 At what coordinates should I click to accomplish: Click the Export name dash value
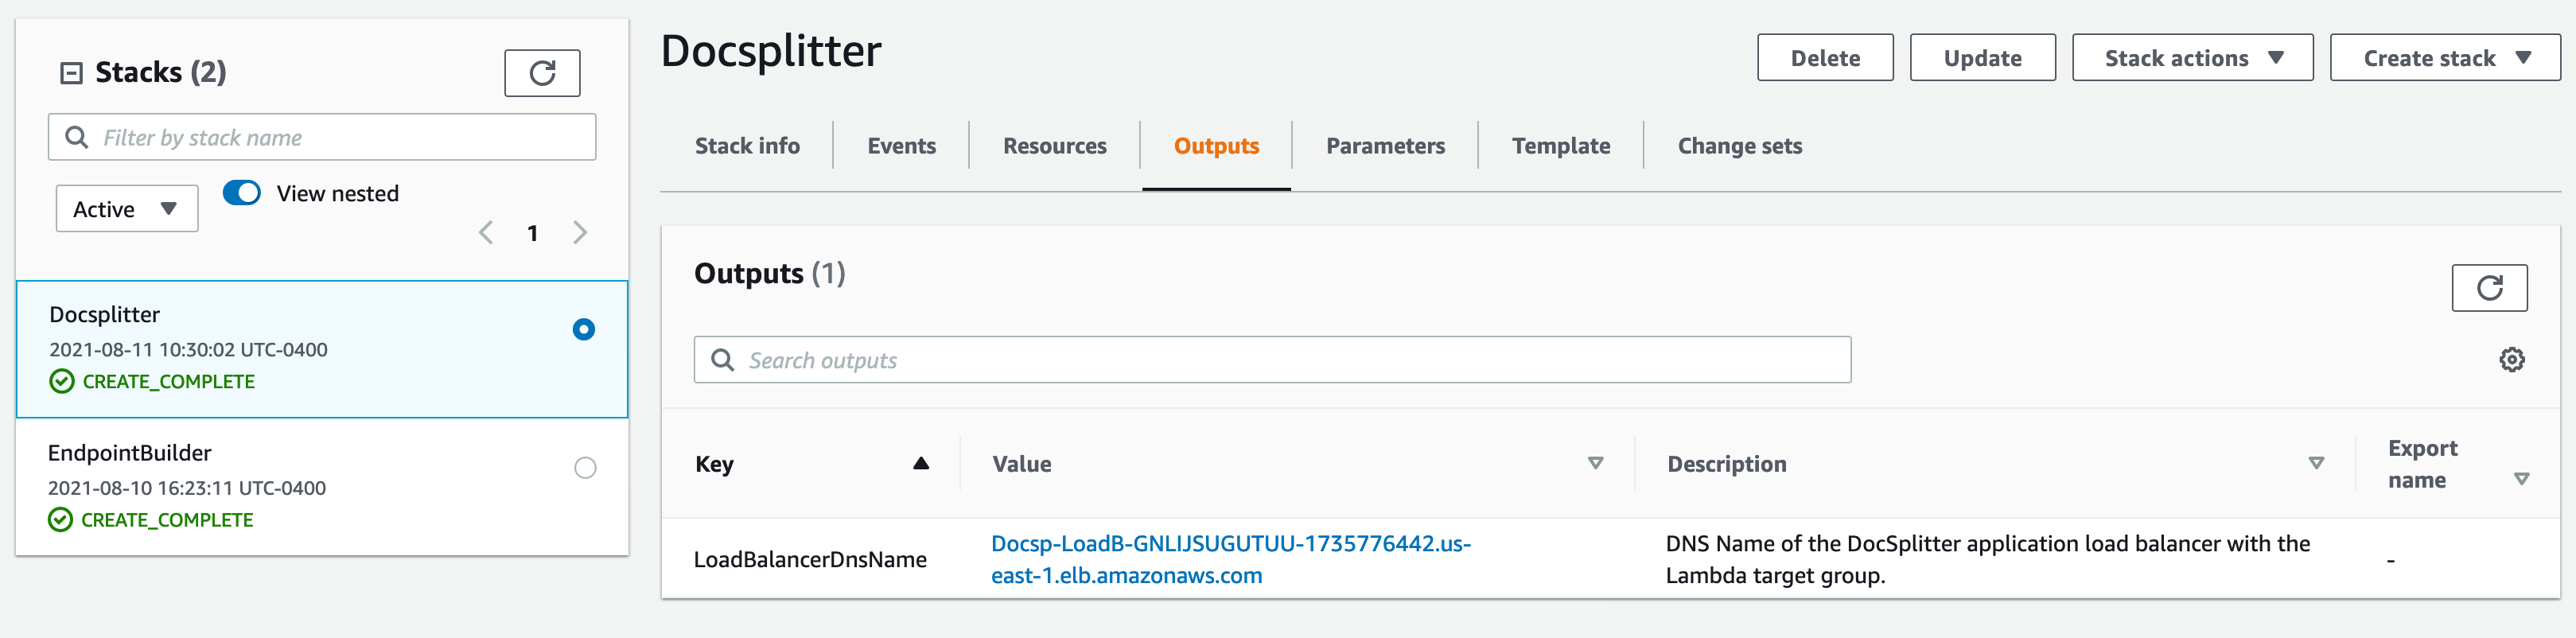coord(2391,561)
